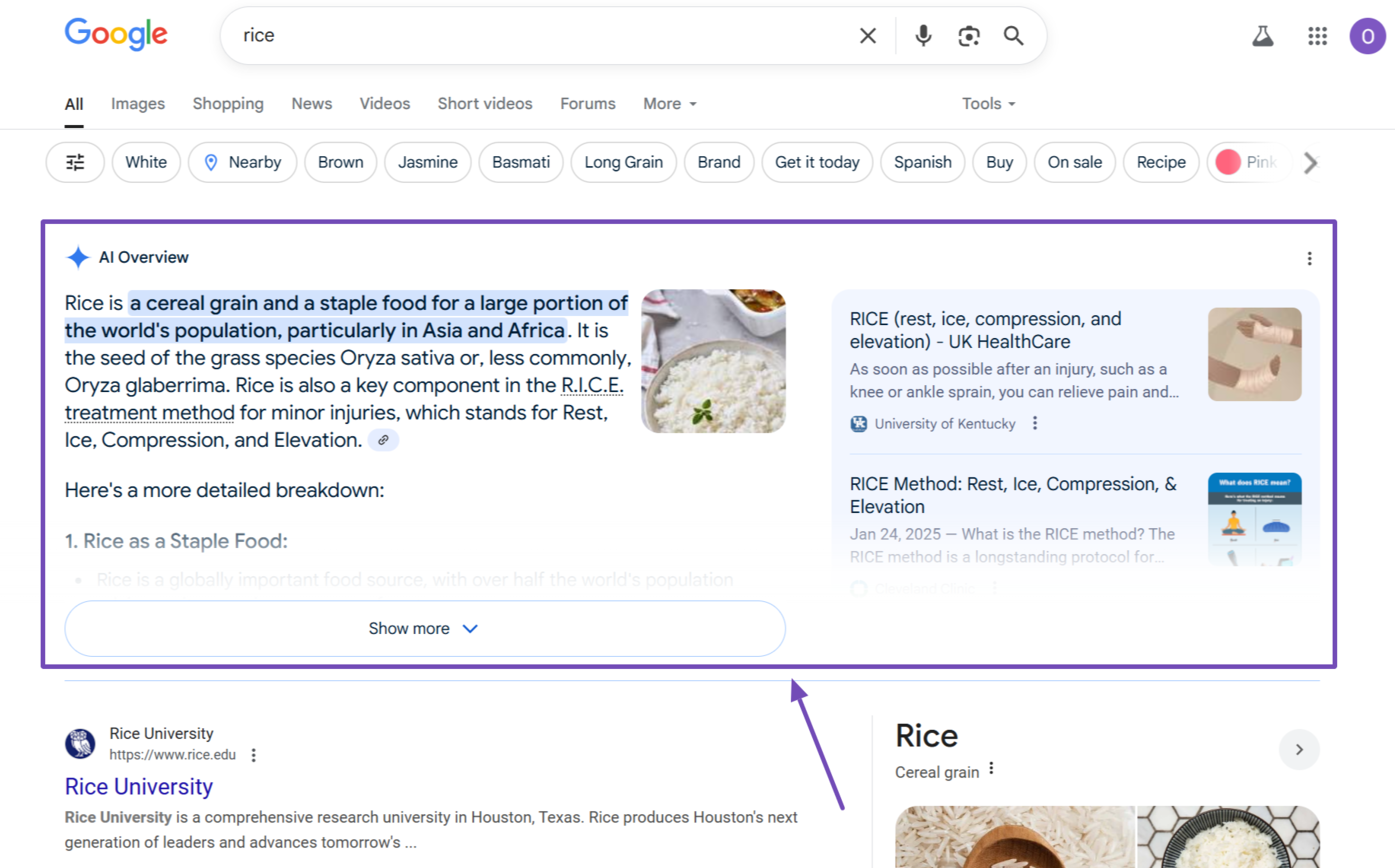Apply the Jasmine filter chip
Image resolution: width=1395 pixels, height=868 pixels.
[428, 162]
